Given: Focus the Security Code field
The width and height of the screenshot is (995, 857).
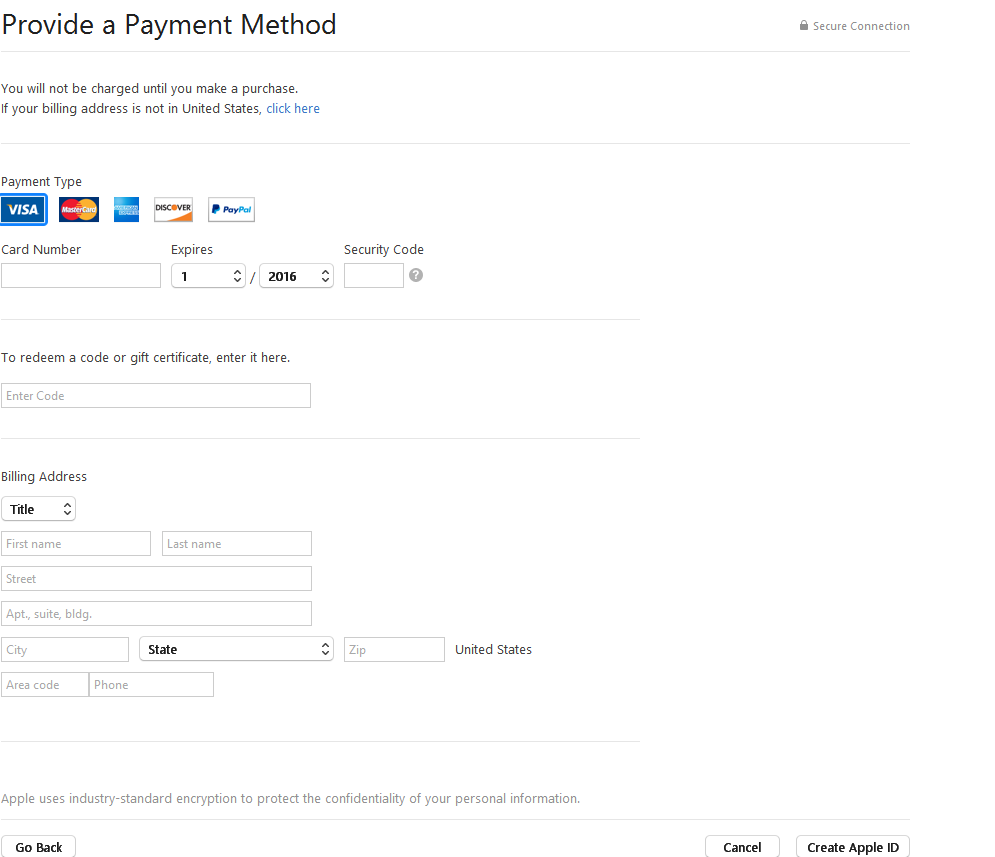Looking at the screenshot, I should click(374, 276).
